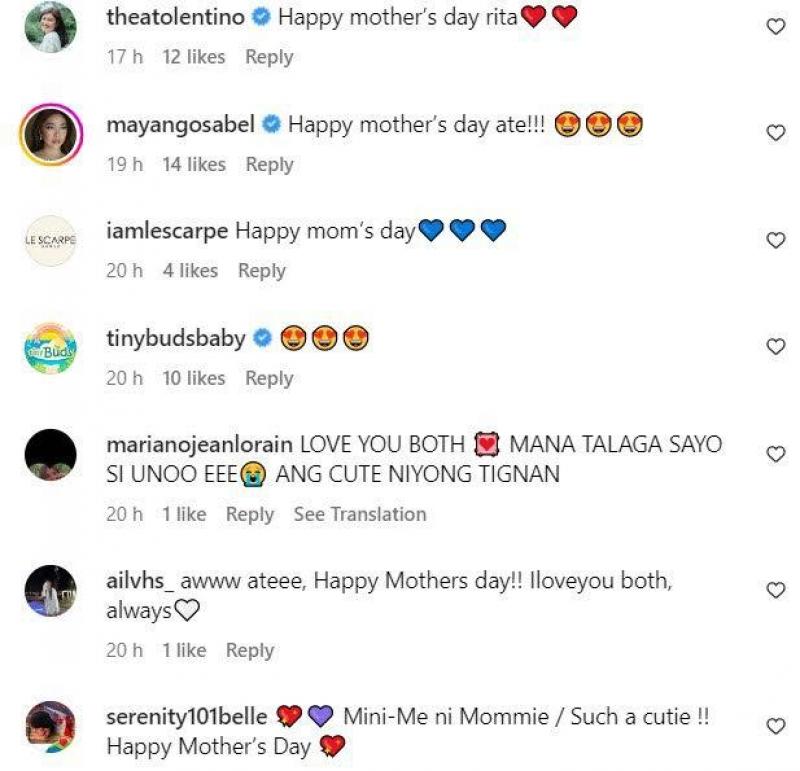
Task: Tap heart icon on mayangosabel's comment
Action: point(775,133)
